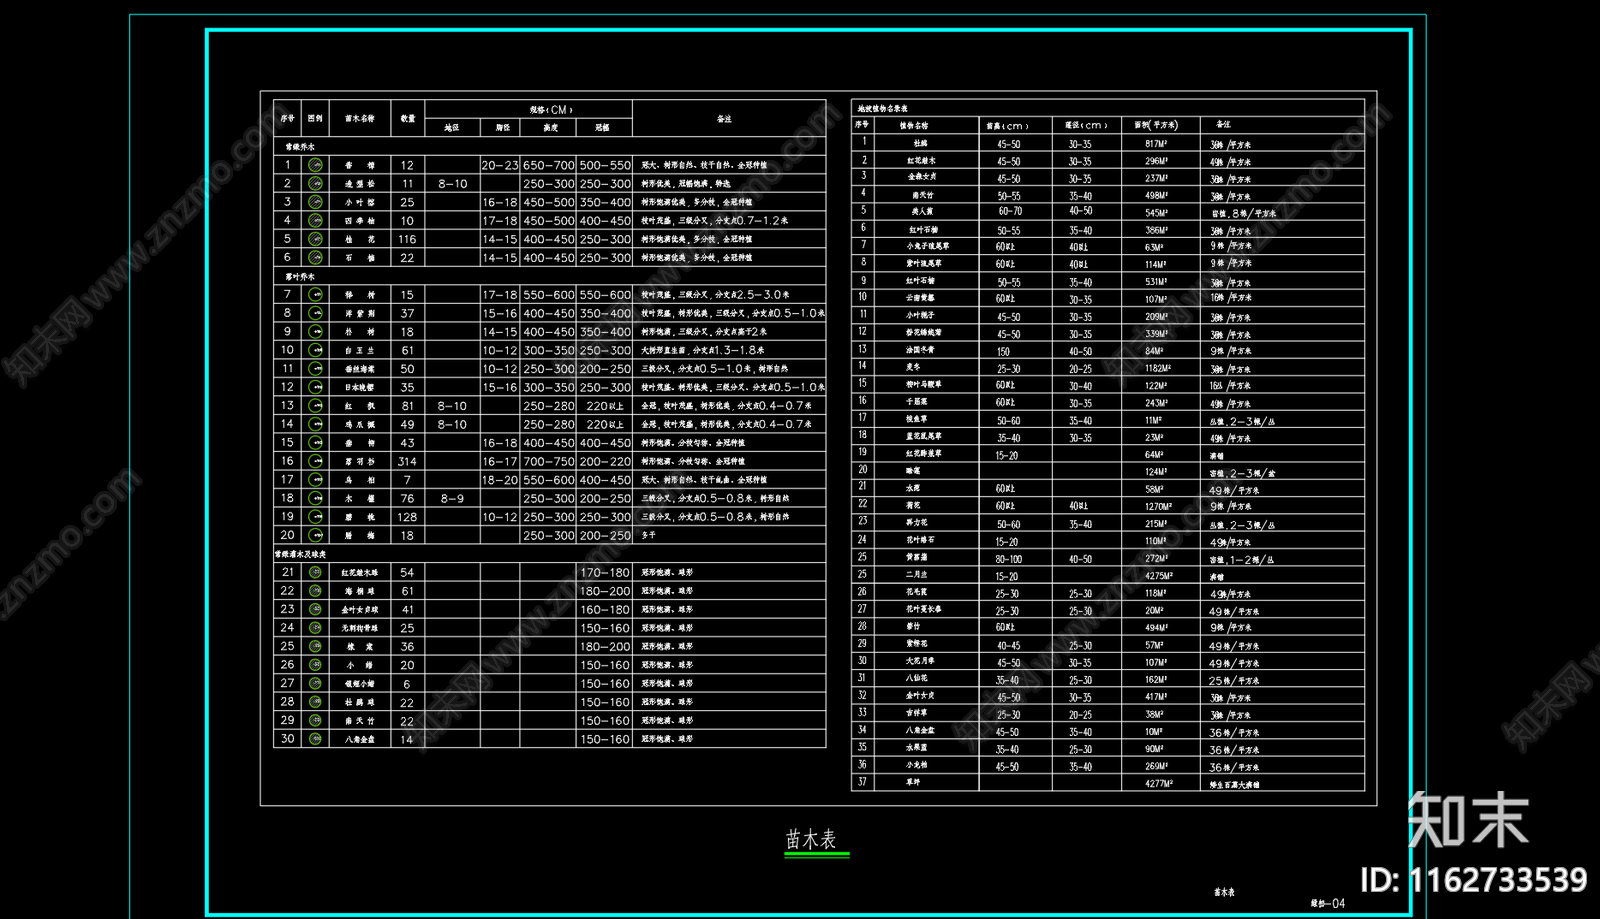Select the area value 817M² in right table
Image resolution: width=1600 pixels, height=919 pixels.
click(1156, 144)
